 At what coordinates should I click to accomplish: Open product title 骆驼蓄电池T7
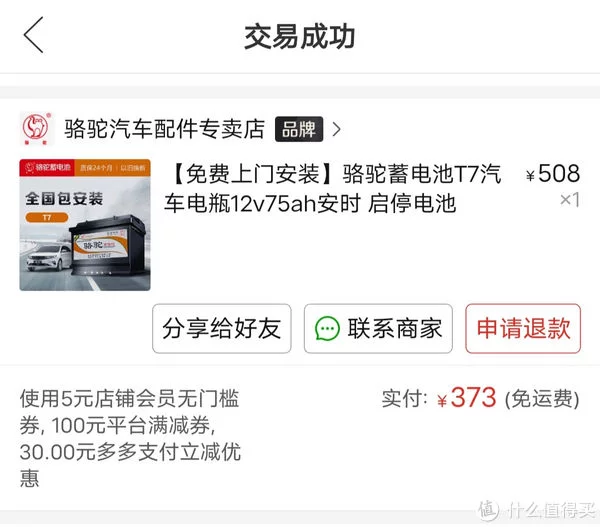tap(333, 188)
